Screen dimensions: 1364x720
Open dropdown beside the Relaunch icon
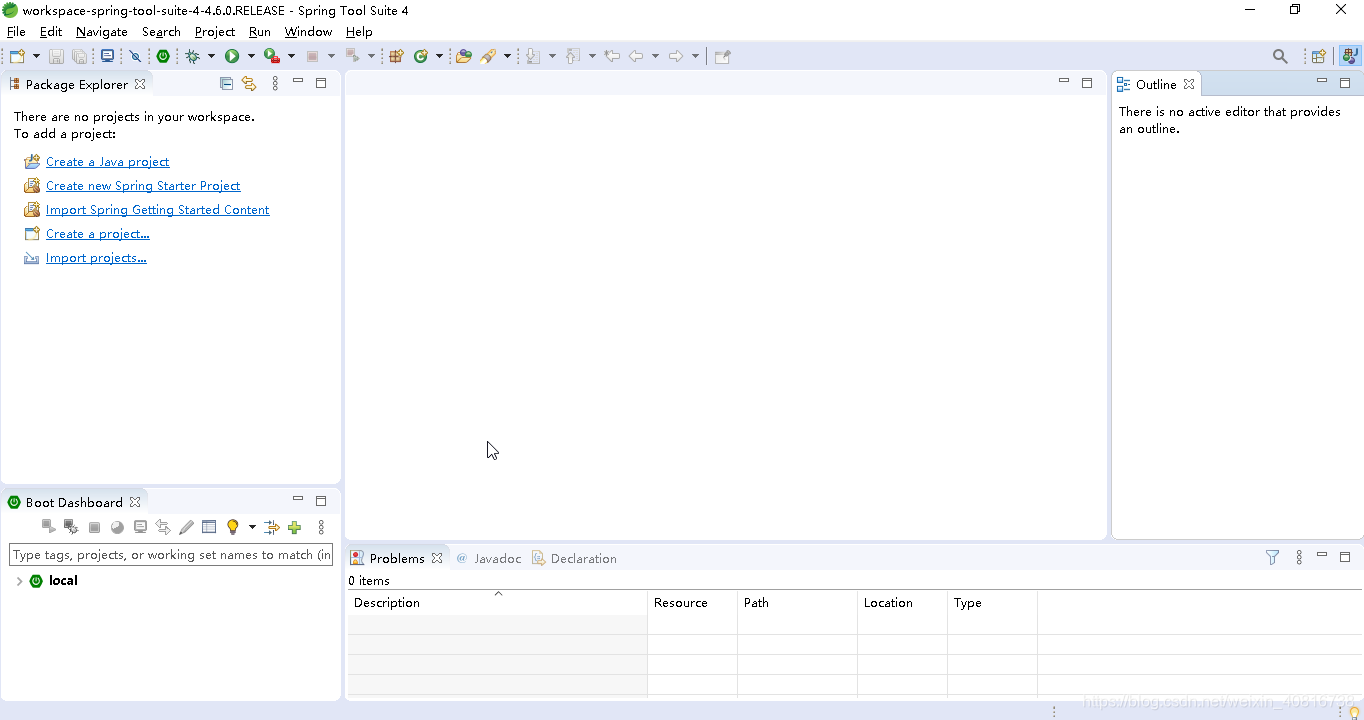291,56
